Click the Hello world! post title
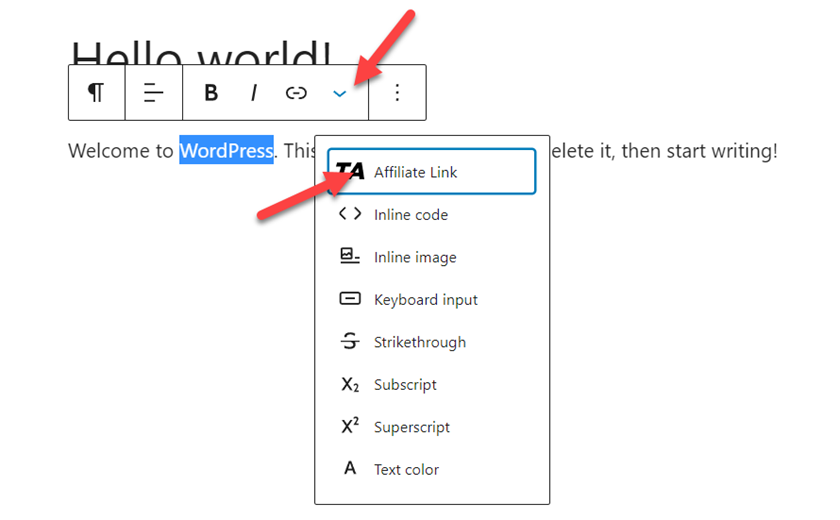The height and width of the screenshot is (520, 840). pos(201,52)
